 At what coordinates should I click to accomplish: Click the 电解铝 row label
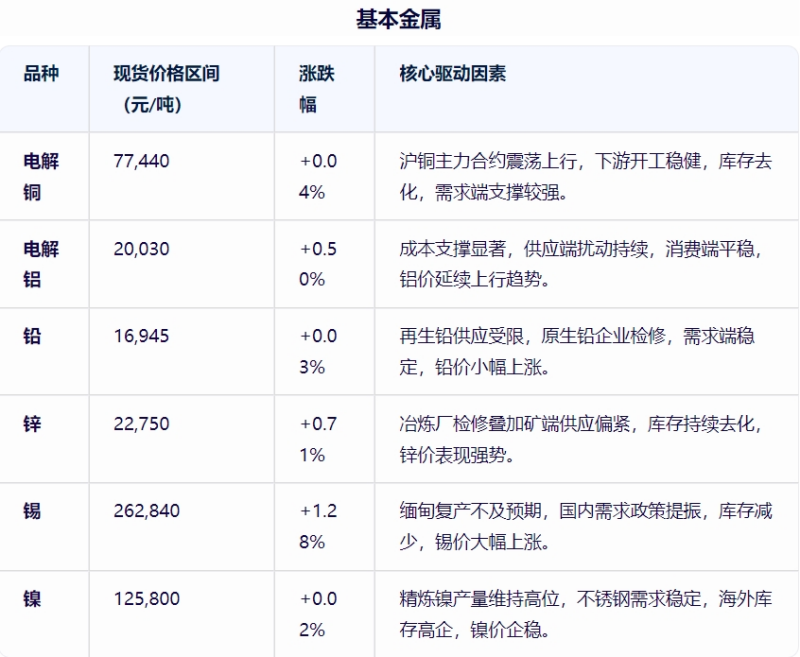[41, 264]
